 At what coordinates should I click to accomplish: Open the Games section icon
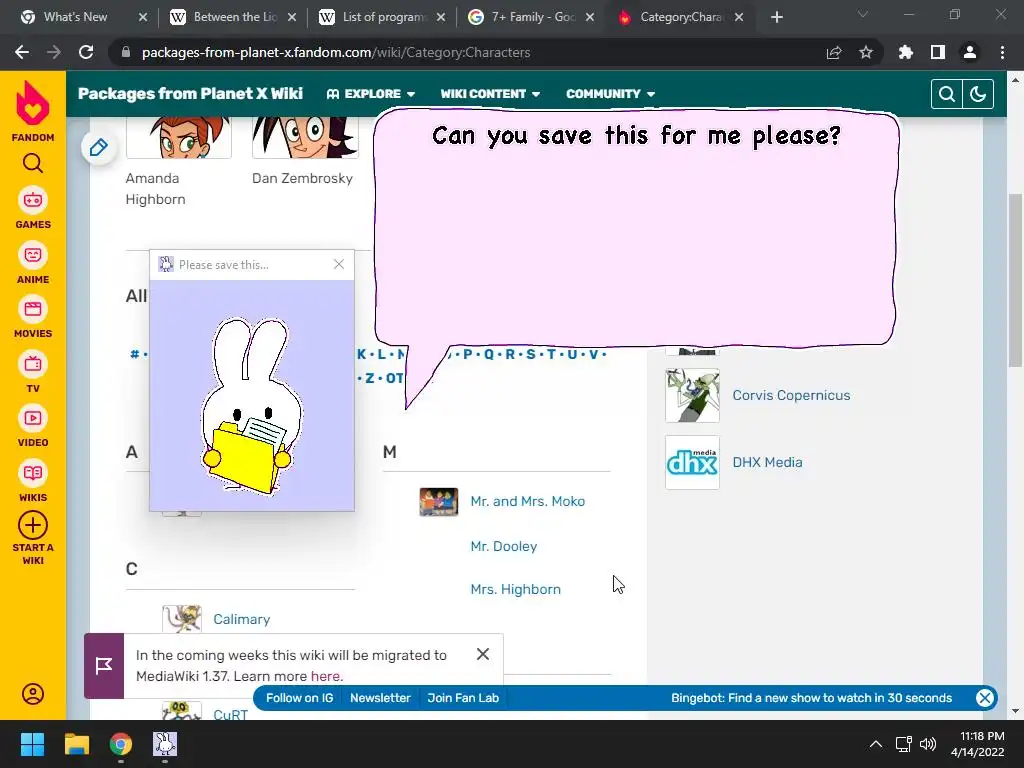tap(33, 200)
